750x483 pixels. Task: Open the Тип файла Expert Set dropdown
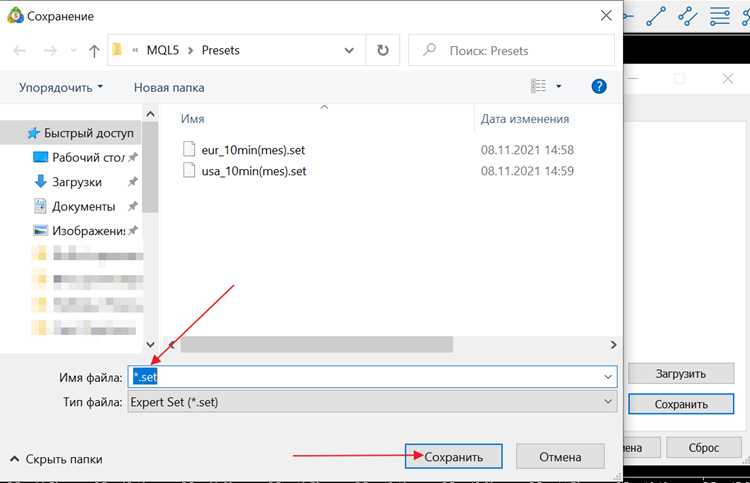pos(372,402)
